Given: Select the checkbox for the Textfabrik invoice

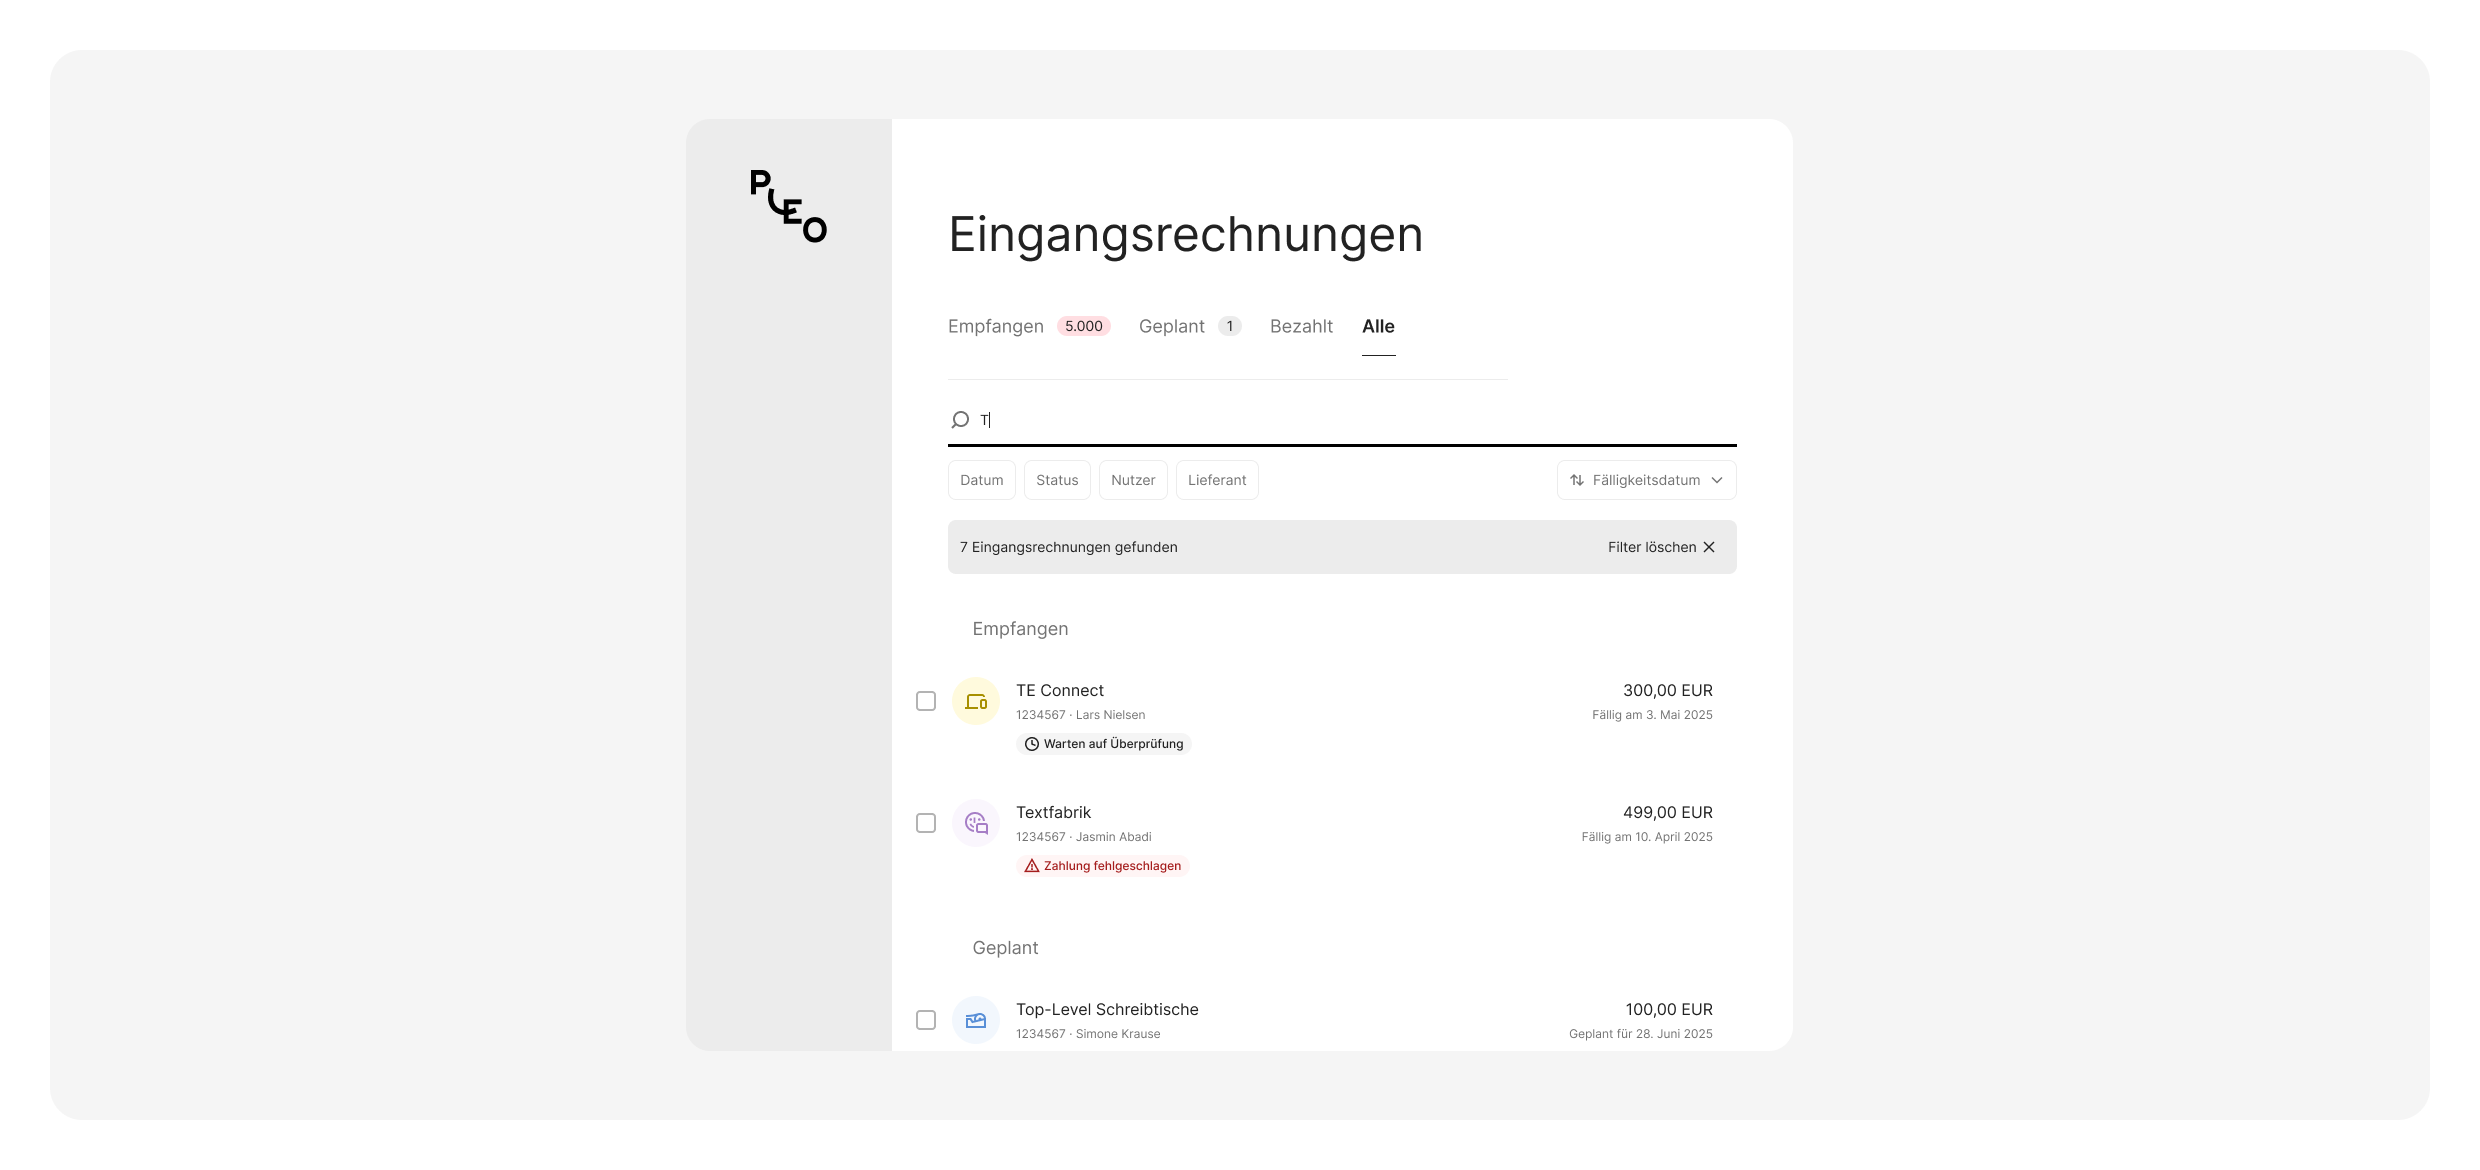Looking at the screenshot, I should 925,823.
